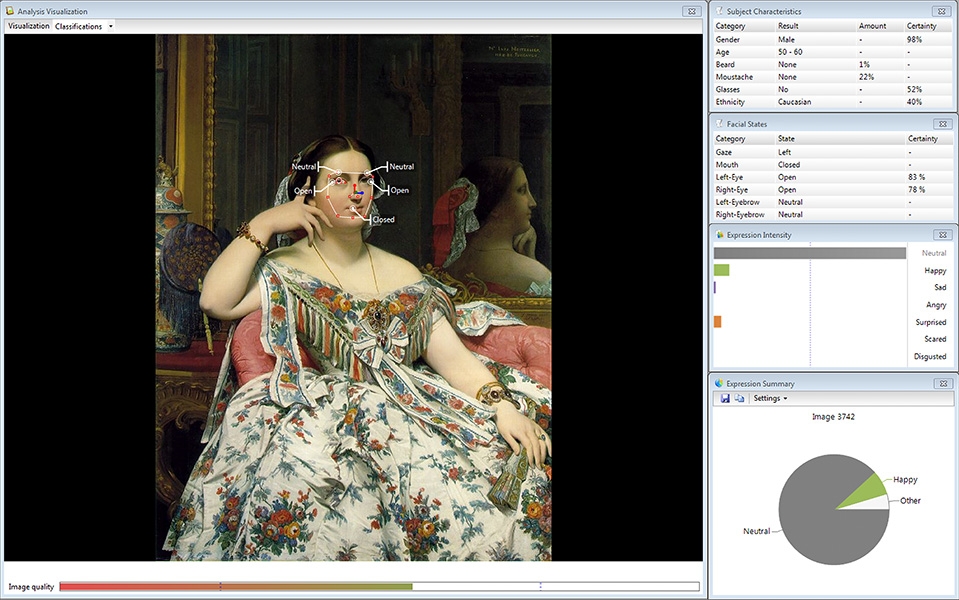This screenshot has height=600, width=959.
Task: Open the Settings dropdown in Expression Summary
Action: pyautogui.click(x=770, y=398)
